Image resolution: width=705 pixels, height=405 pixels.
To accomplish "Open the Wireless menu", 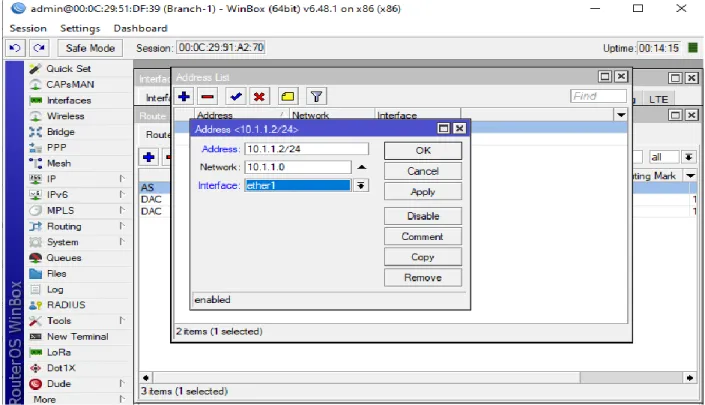I will 66,116.
